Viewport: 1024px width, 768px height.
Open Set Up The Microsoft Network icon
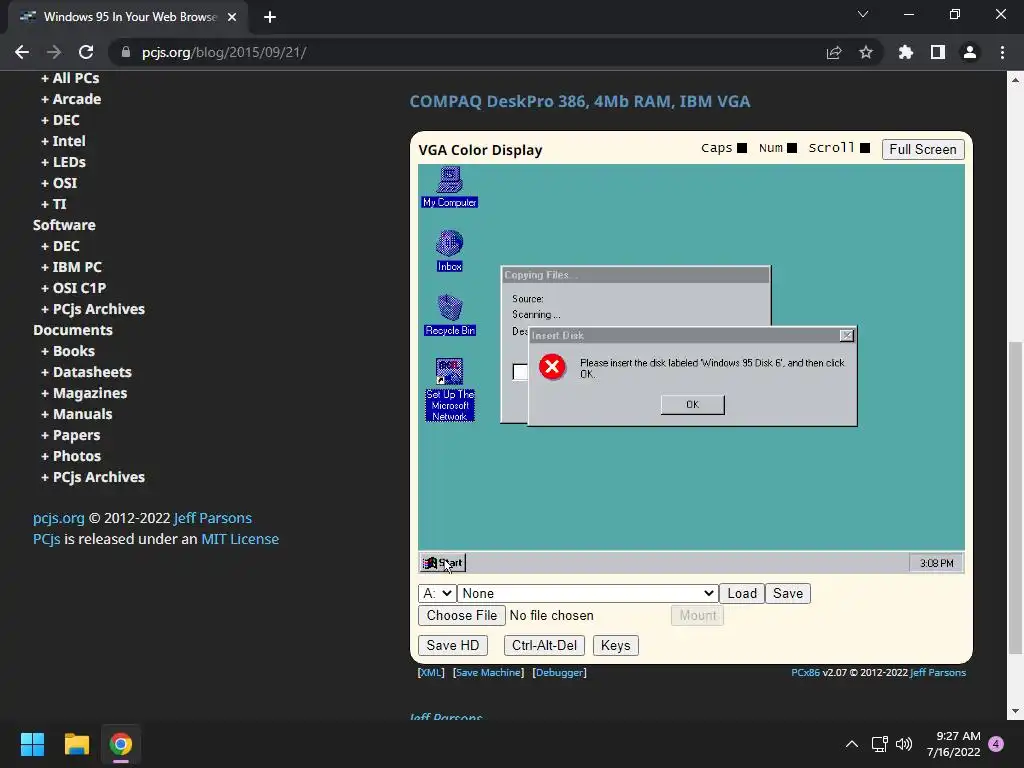click(x=449, y=390)
